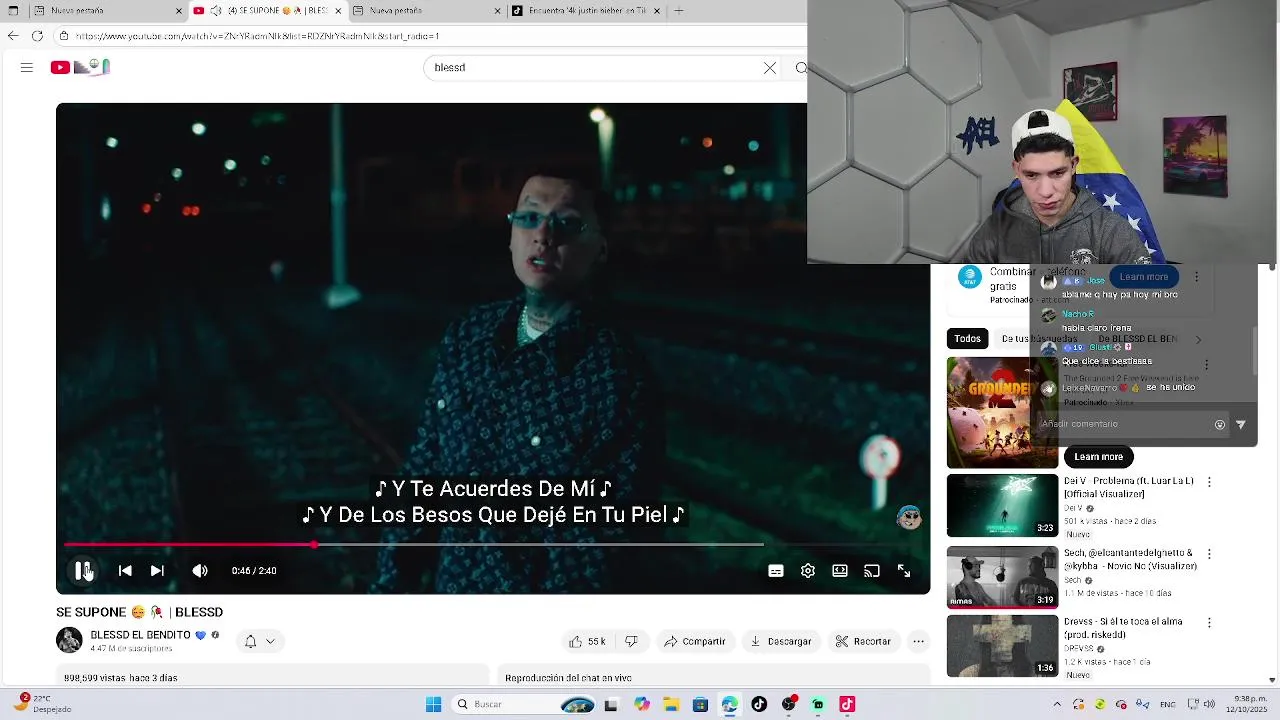Go to the previous video in playlist
This screenshot has width=1280, height=720.
tap(125, 570)
